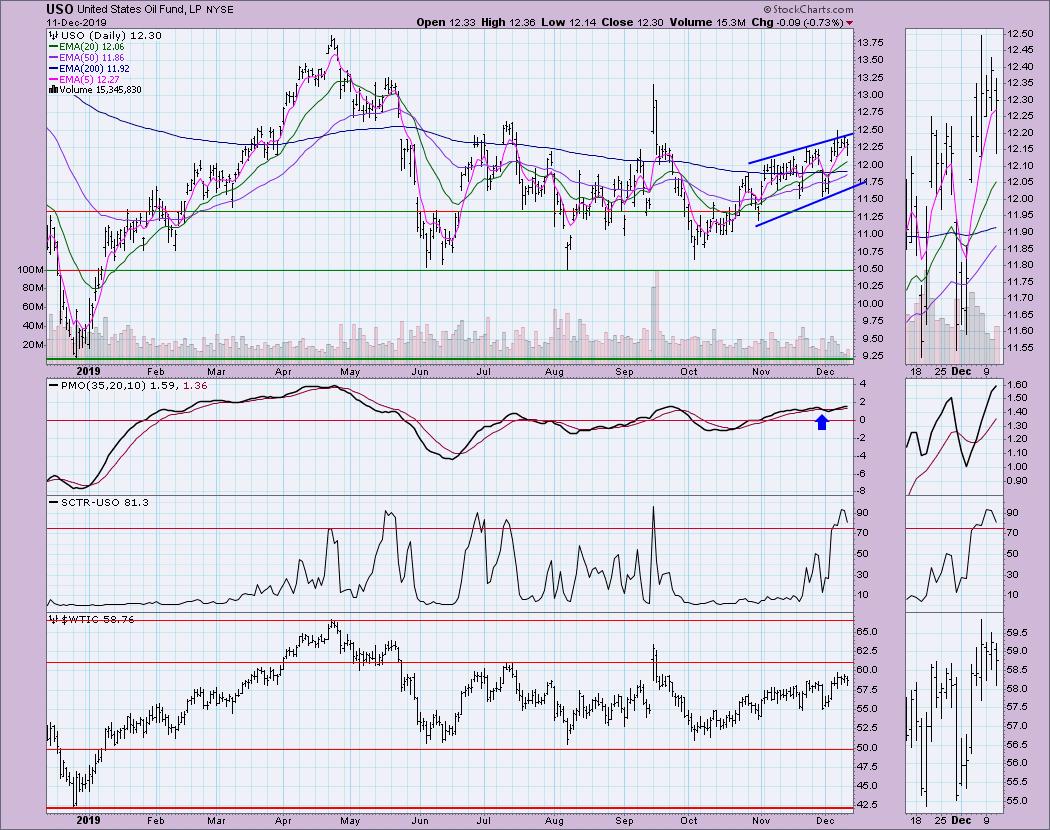Click the magenta EMA(5) legend line marker

tap(53, 79)
